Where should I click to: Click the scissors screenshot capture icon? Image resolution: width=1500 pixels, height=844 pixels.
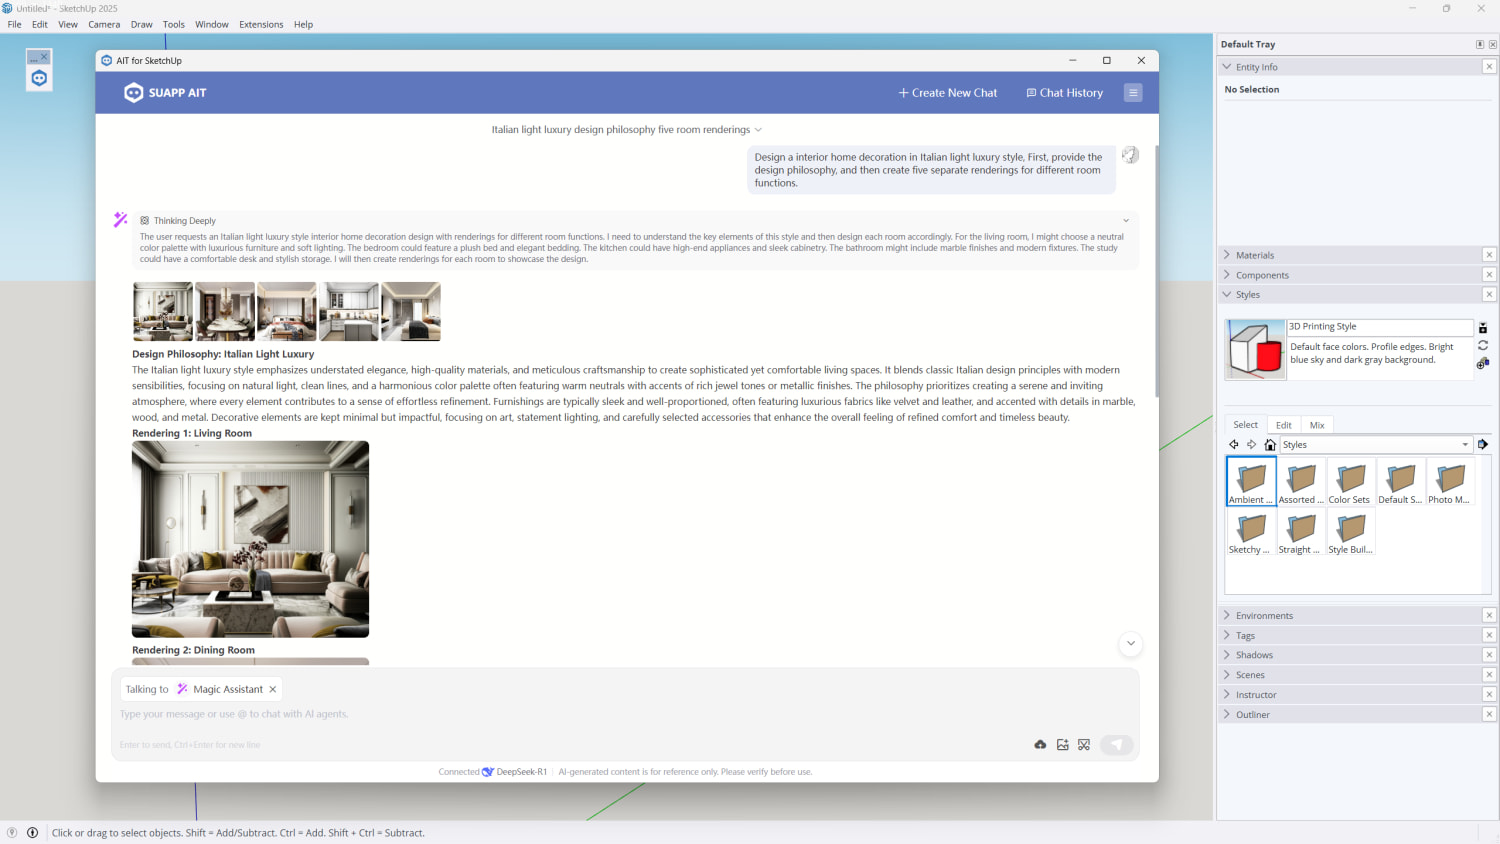1084,745
